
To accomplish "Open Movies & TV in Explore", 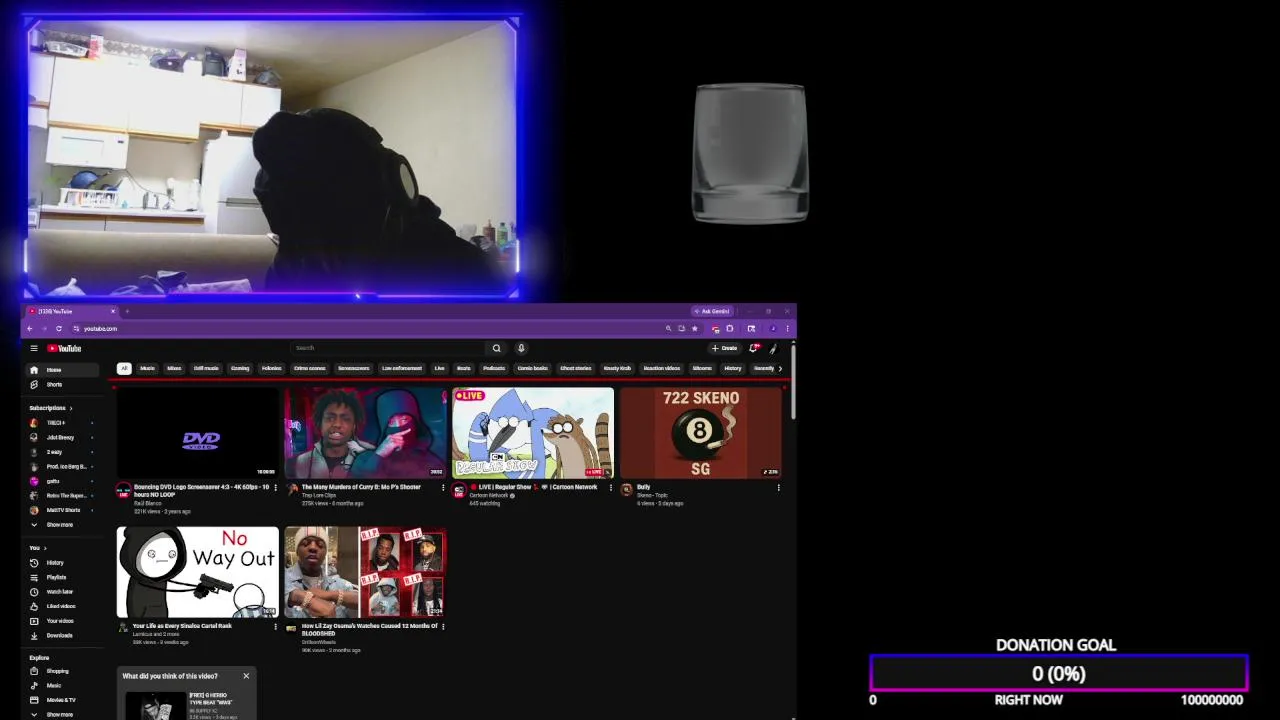I will tap(62, 700).
